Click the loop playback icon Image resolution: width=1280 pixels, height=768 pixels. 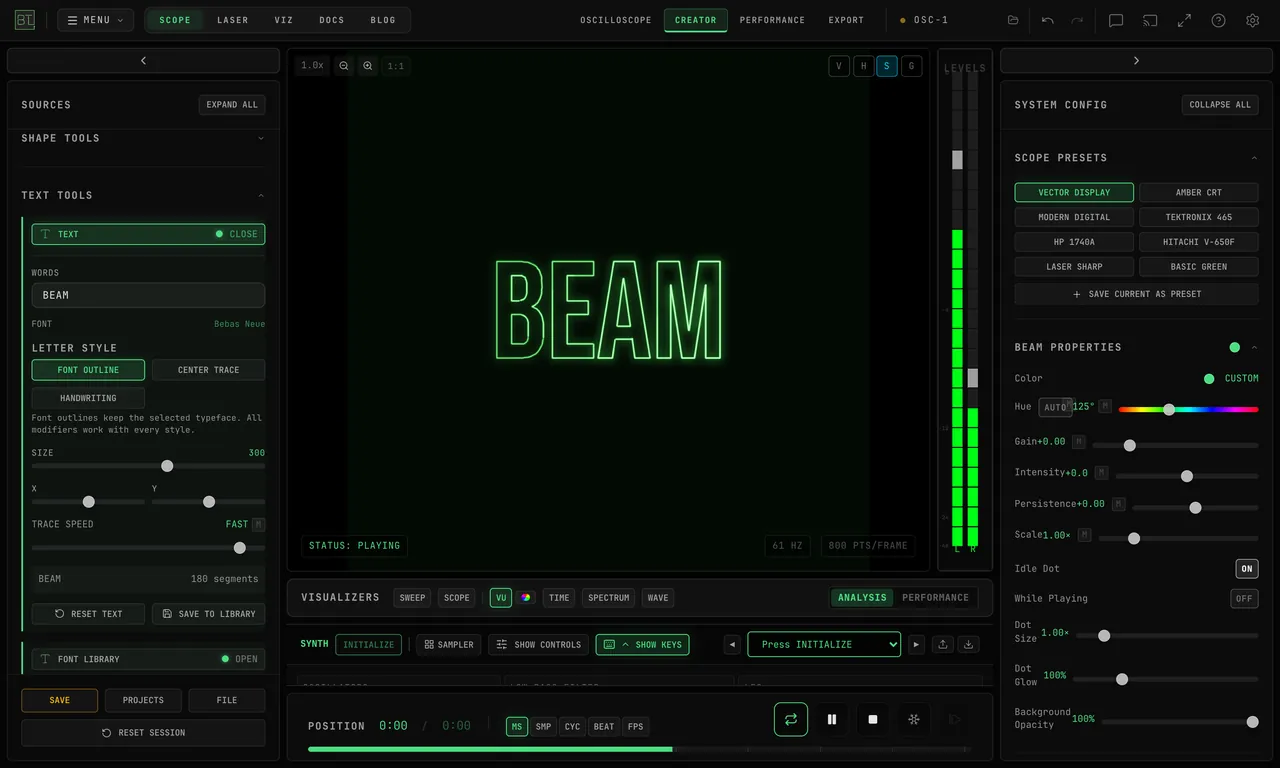pos(791,719)
